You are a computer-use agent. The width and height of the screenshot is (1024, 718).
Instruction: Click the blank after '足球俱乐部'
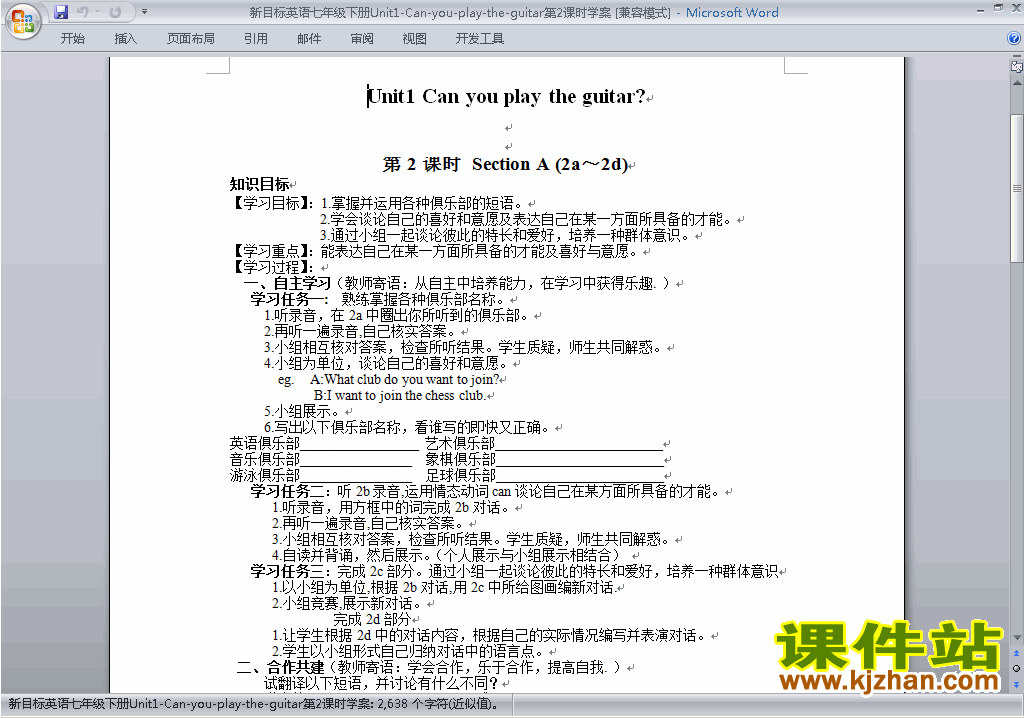(x=579, y=476)
